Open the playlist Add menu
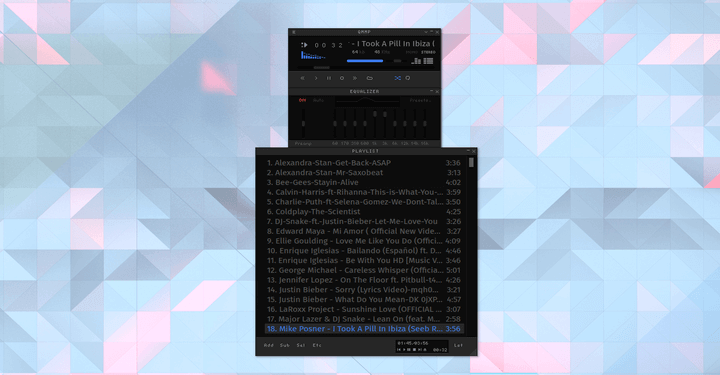720x375 pixels. [x=269, y=345]
